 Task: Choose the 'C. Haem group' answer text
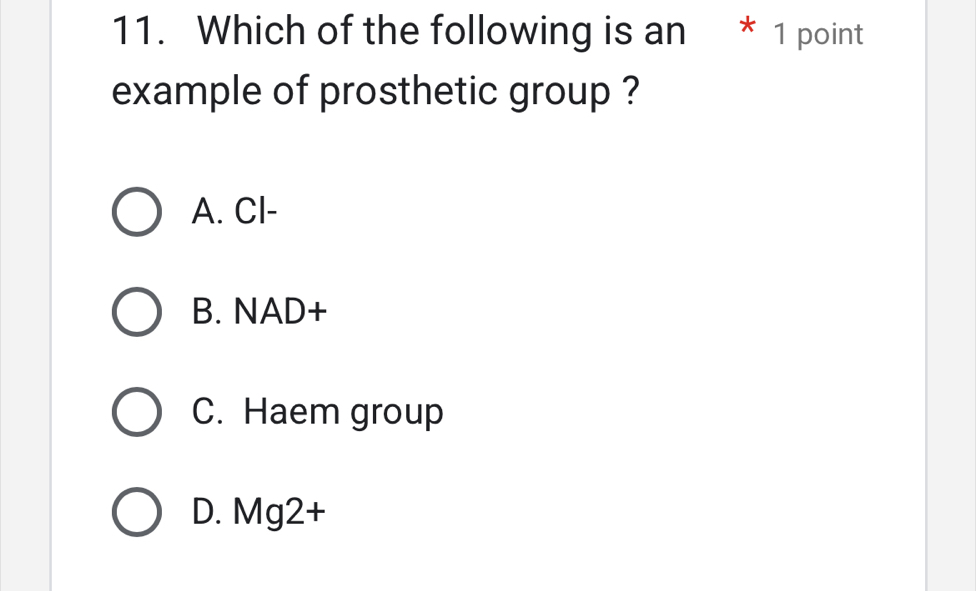tap(316, 412)
